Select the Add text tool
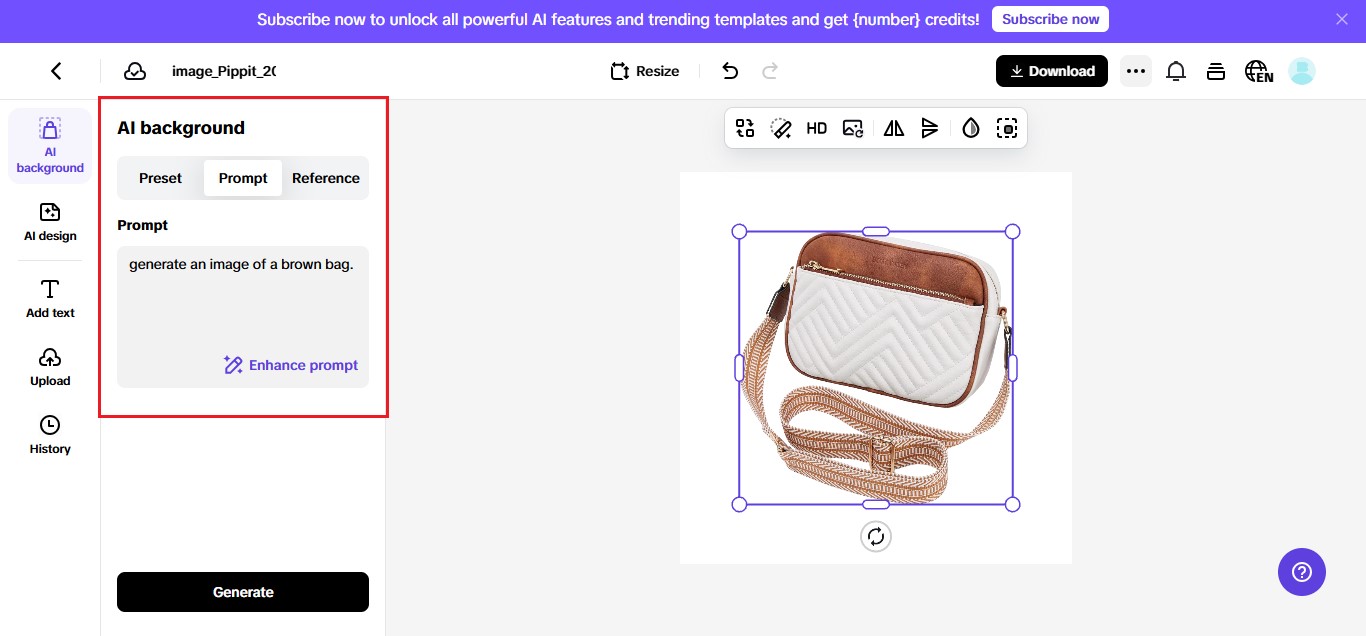Viewport: 1366px width, 636px height. 49,298
